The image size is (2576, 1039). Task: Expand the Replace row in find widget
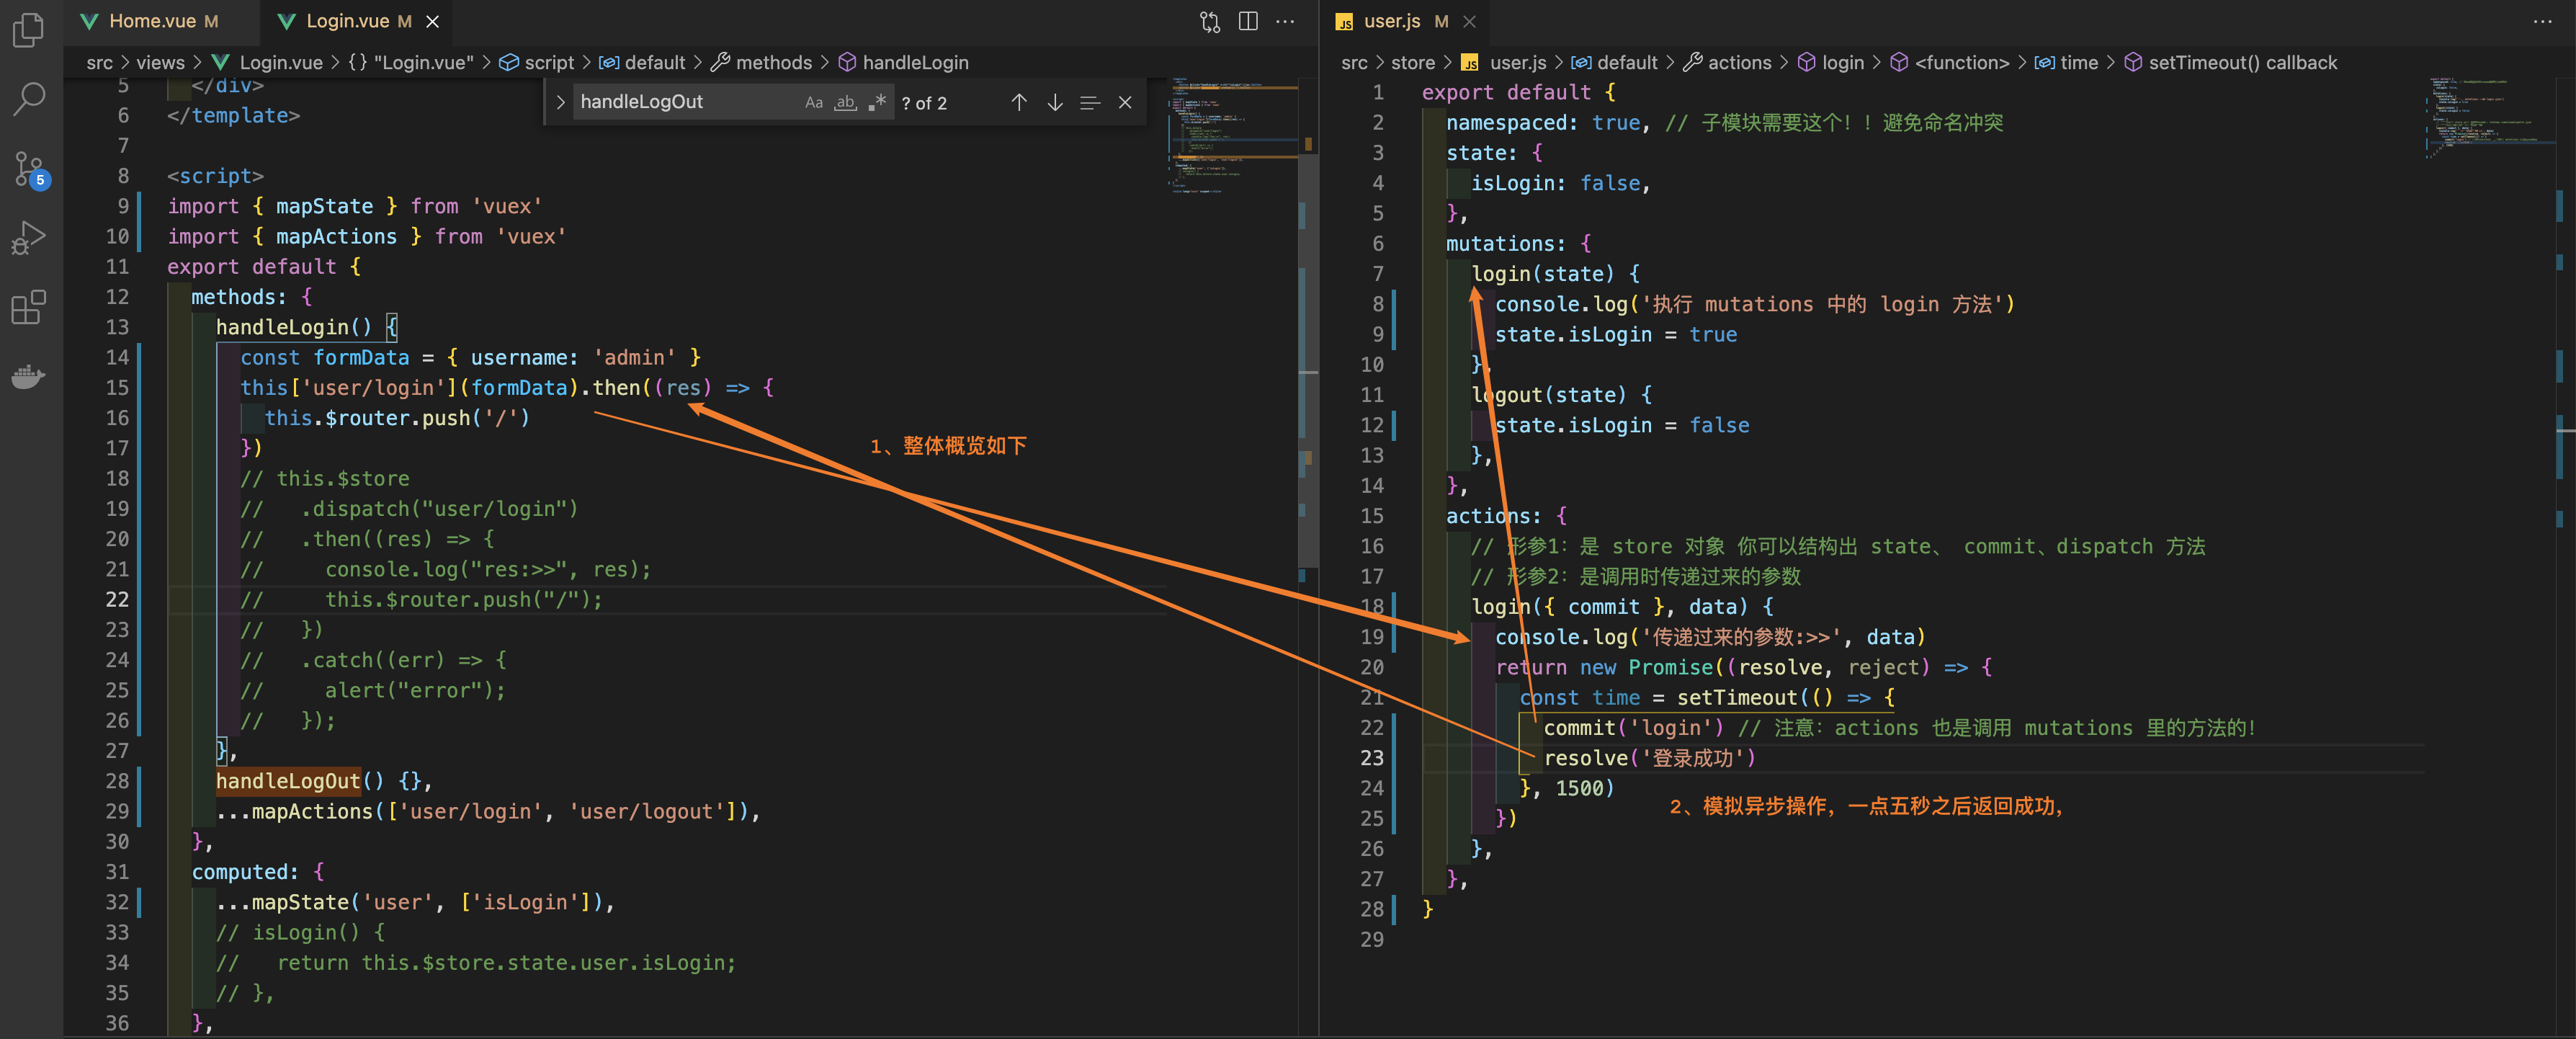560,102
